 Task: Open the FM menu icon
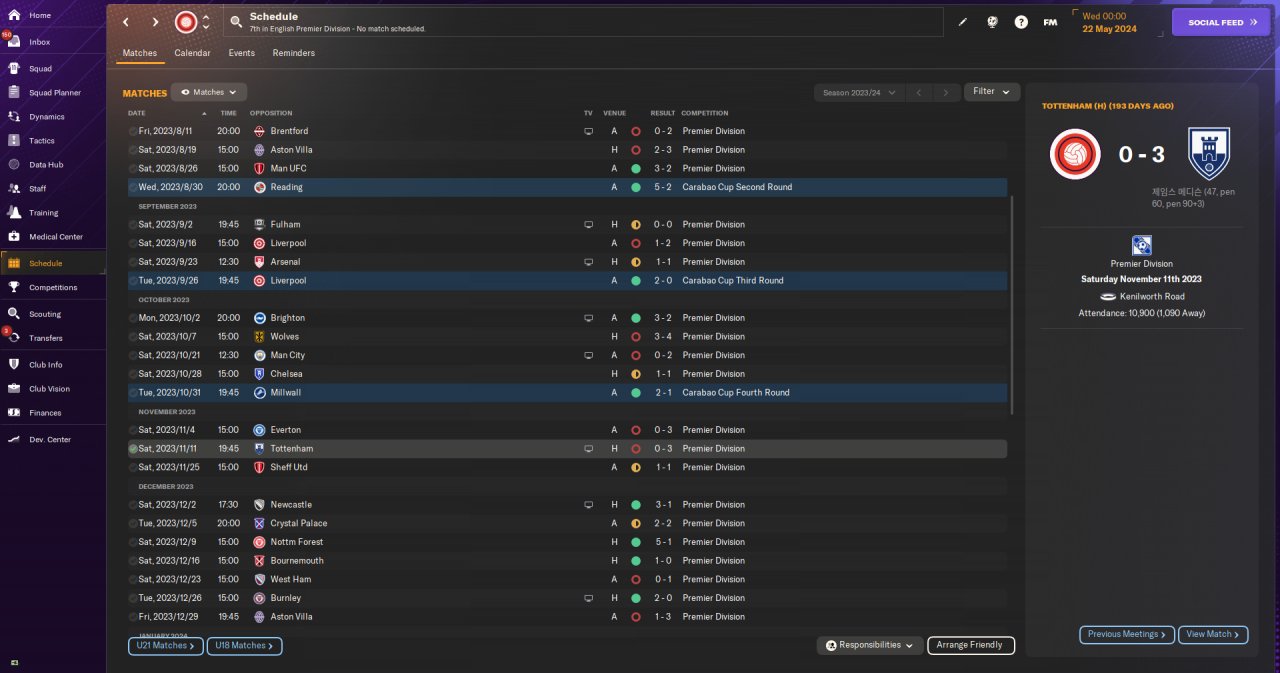1050,22
